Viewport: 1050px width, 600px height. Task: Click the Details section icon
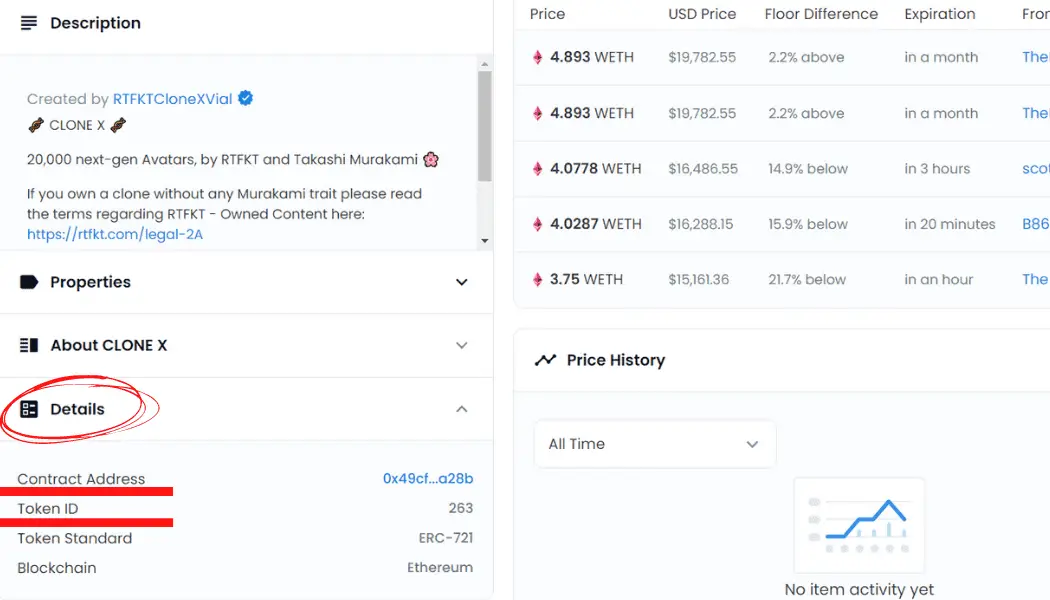[x=29, y=409]
